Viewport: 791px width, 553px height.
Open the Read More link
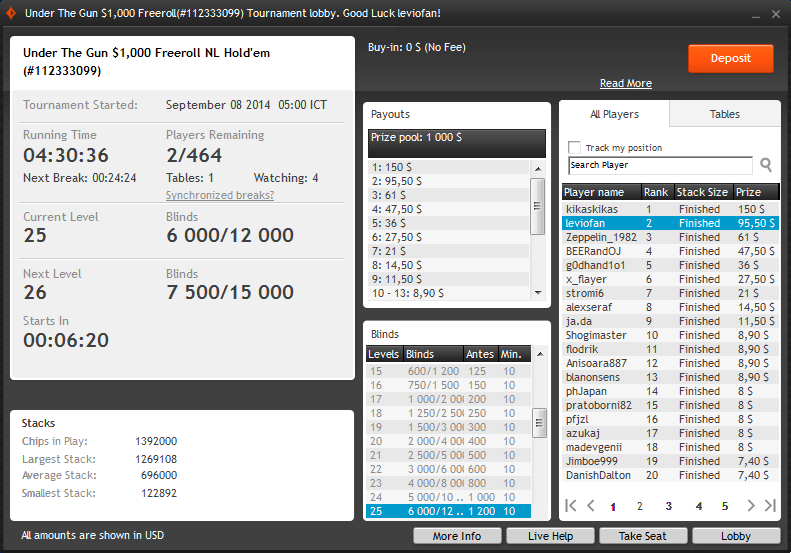pyautogui.click(x=626, y=83)
